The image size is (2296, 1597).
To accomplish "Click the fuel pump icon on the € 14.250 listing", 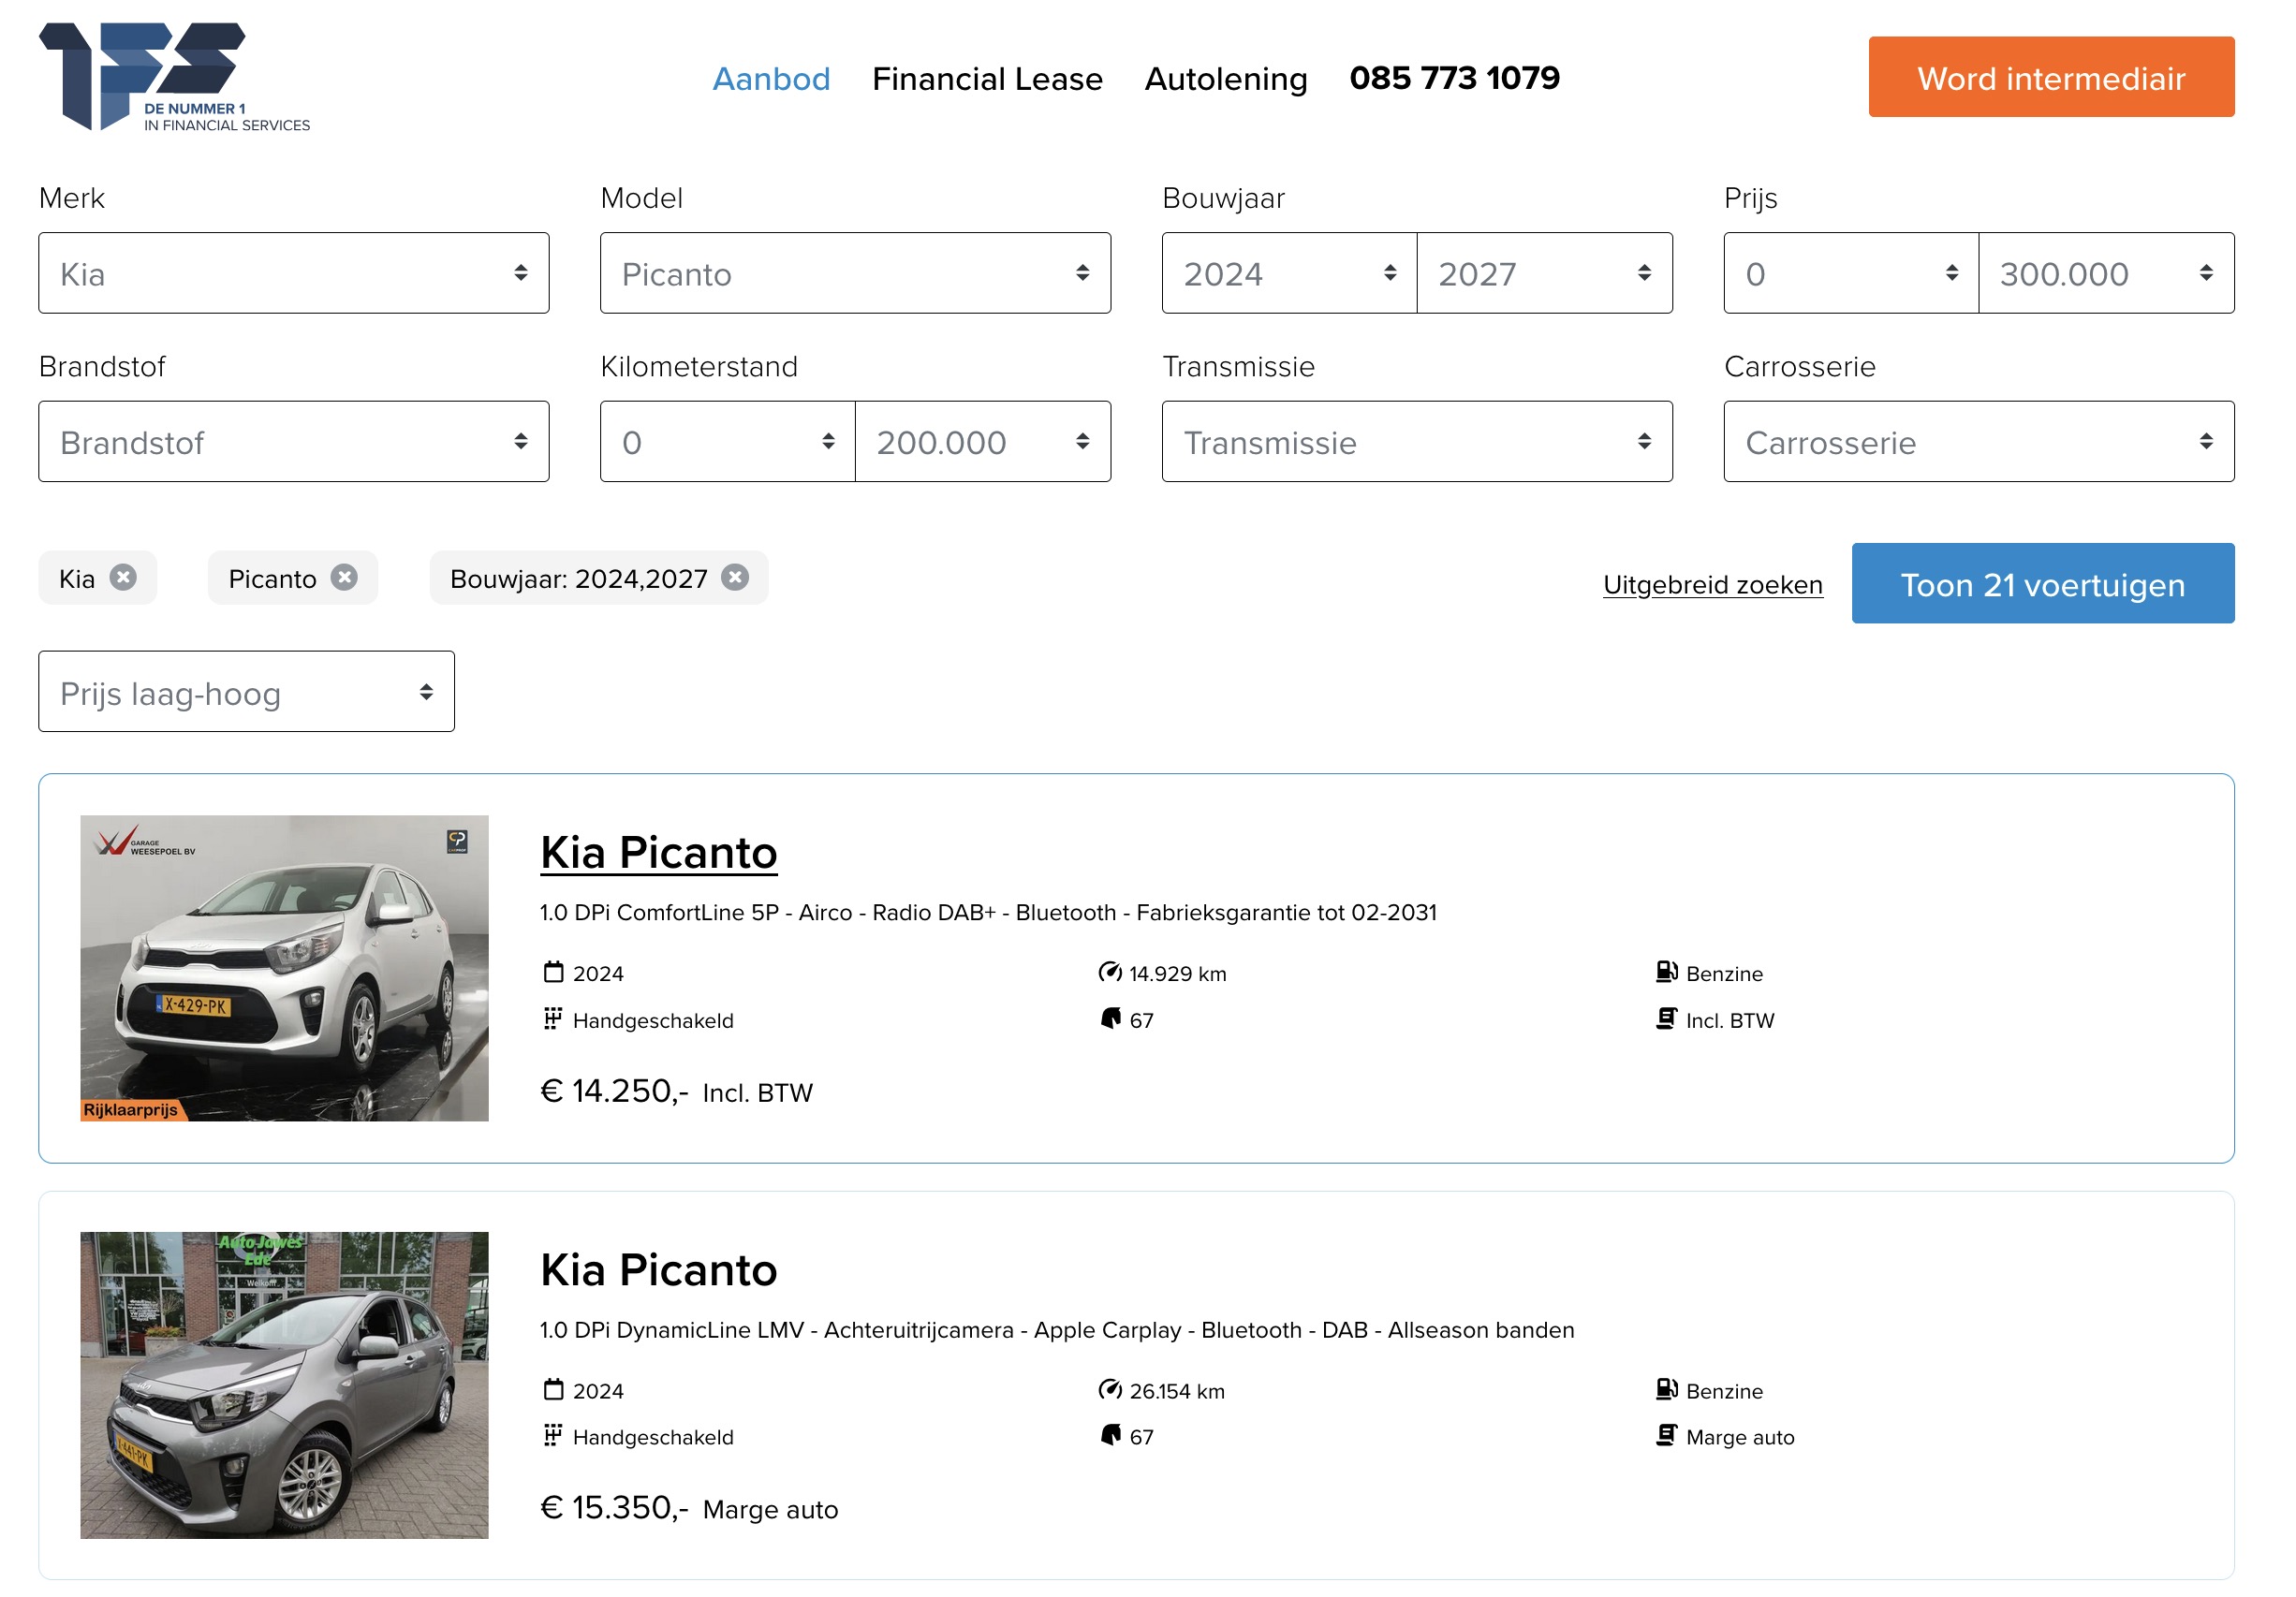I will coord(1668,973).
